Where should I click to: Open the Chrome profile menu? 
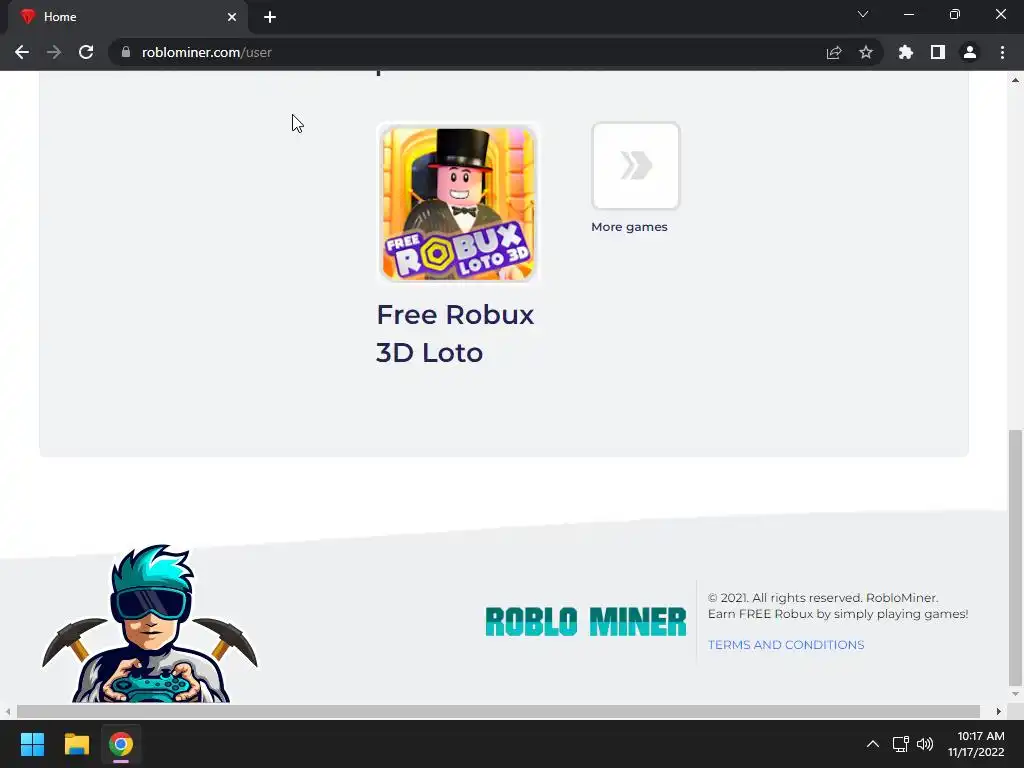970,52
